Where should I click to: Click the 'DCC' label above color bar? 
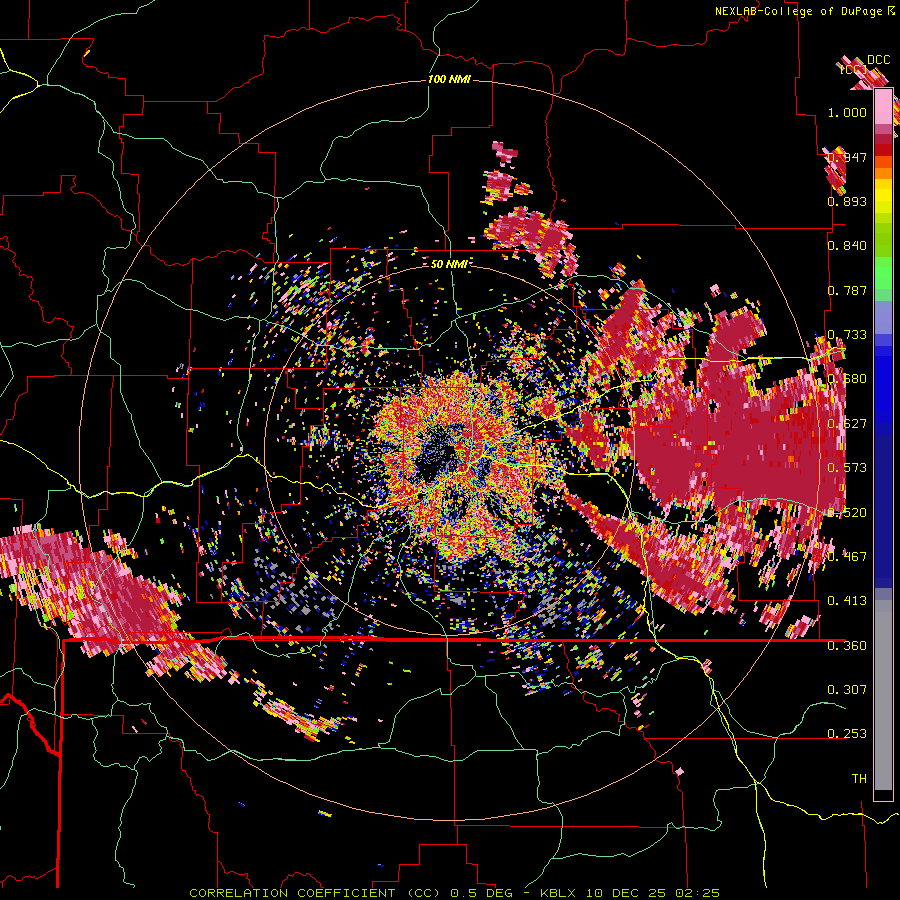[x=879, y=60]
